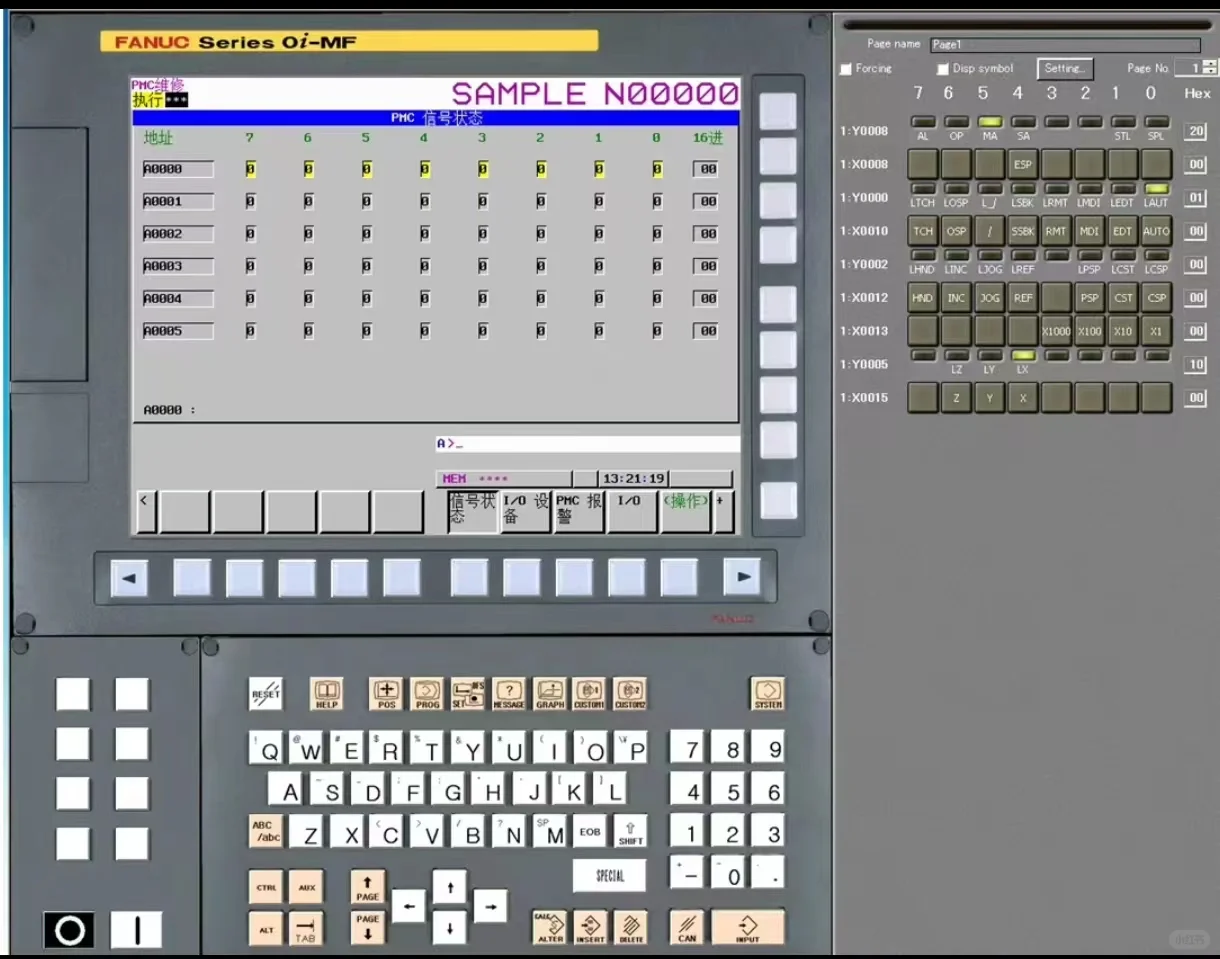Viewport: 1220px width, 959px height.
Task: Click the down cursor arrow key
Action: tap(449, 927)
